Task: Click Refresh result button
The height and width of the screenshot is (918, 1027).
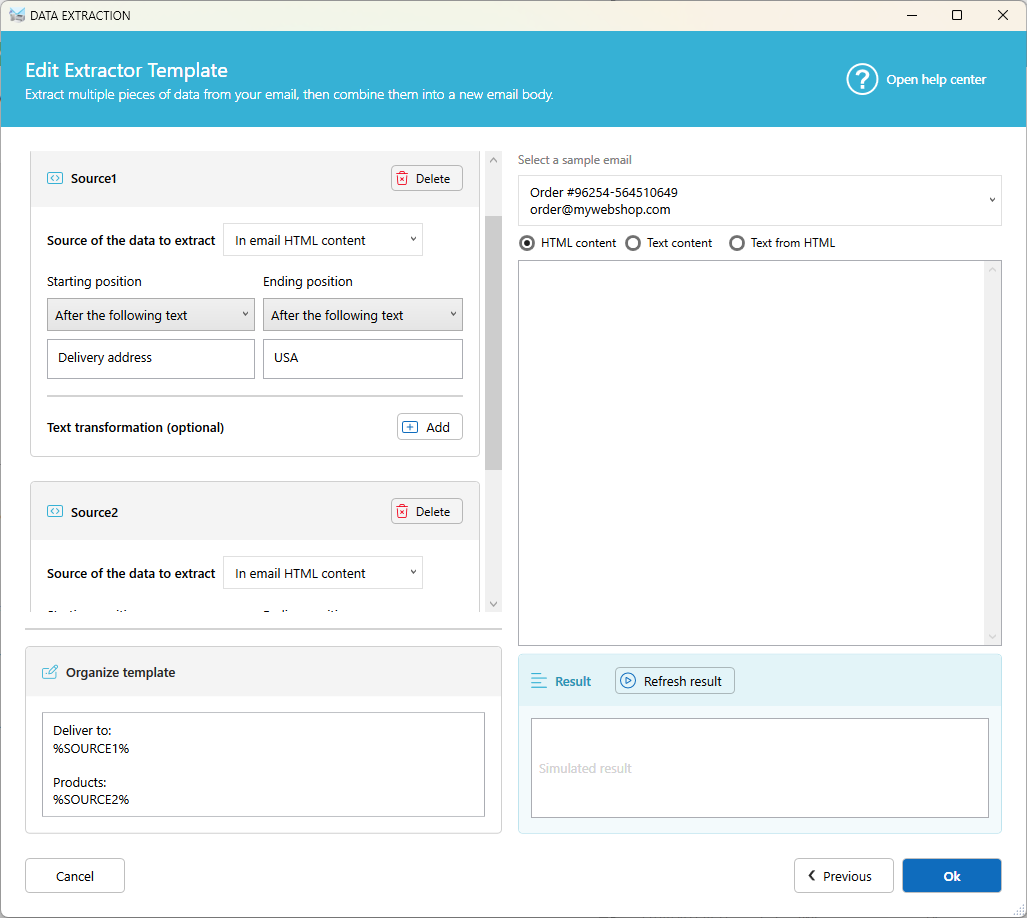Action: pyautogui.click(x=675, y=681)
